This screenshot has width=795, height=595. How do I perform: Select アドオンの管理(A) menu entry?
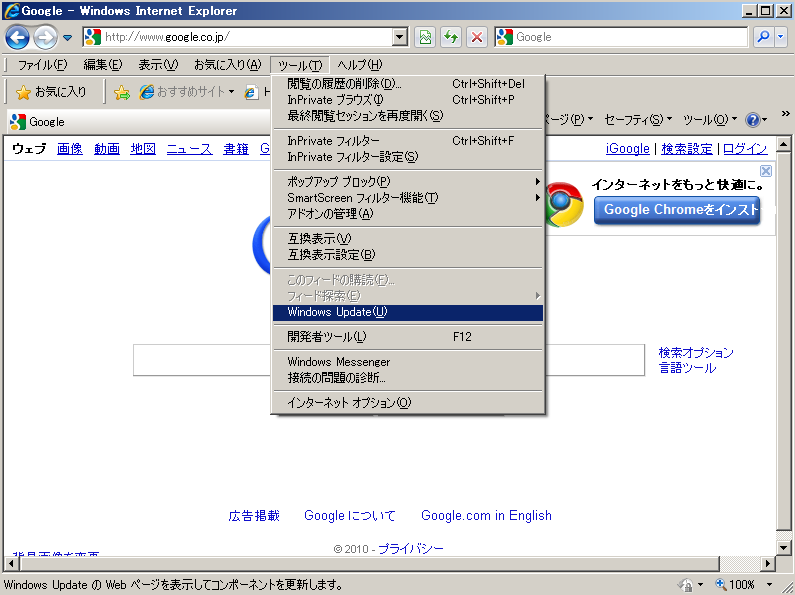point(408,214)
